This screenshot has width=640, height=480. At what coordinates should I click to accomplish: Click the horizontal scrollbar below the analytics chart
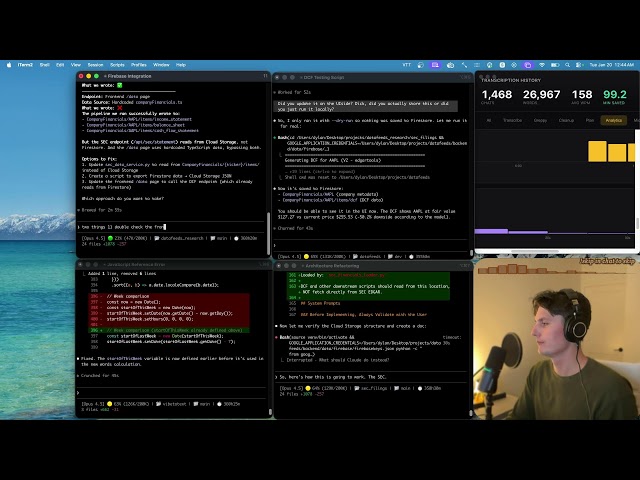[x=535, y=251]
